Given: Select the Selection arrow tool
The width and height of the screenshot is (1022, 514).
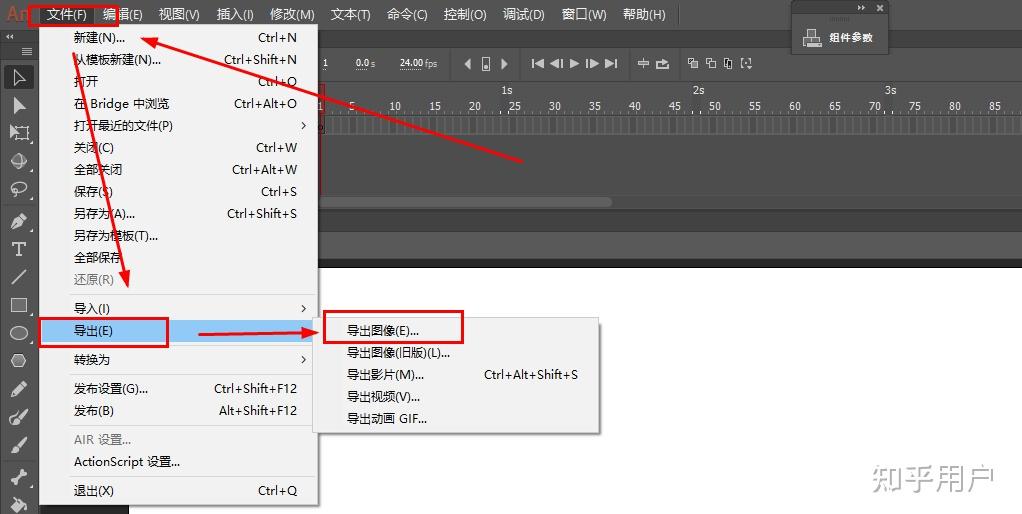Looking at the screenshot, I should pos(19,78).
